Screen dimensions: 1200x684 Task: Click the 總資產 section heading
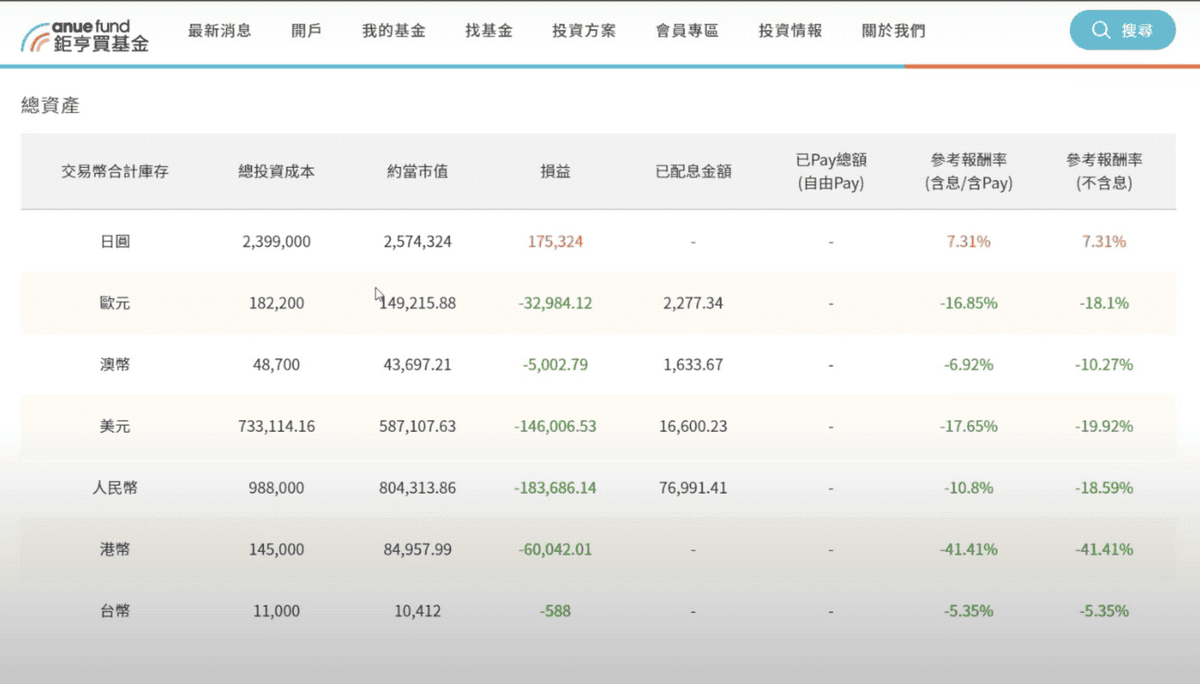click(50, 104)
